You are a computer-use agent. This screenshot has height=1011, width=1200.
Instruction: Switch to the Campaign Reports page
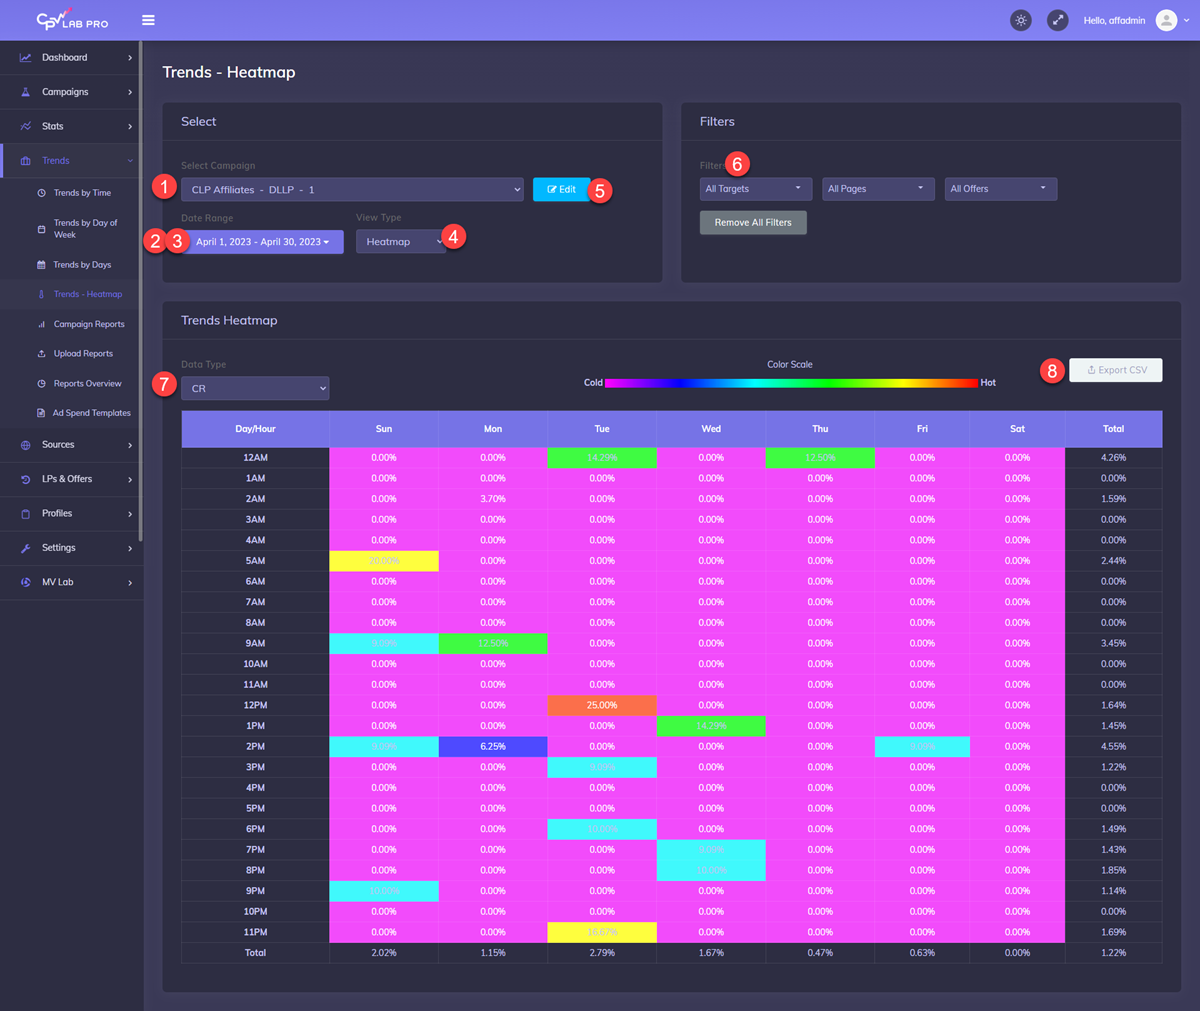point(86,323)
